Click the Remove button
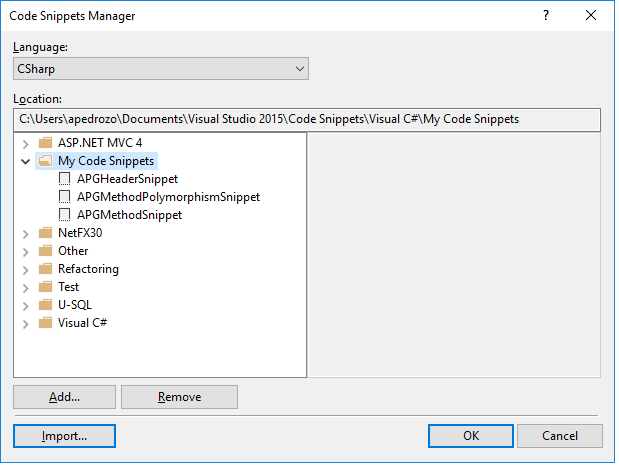 coord(179,397)
